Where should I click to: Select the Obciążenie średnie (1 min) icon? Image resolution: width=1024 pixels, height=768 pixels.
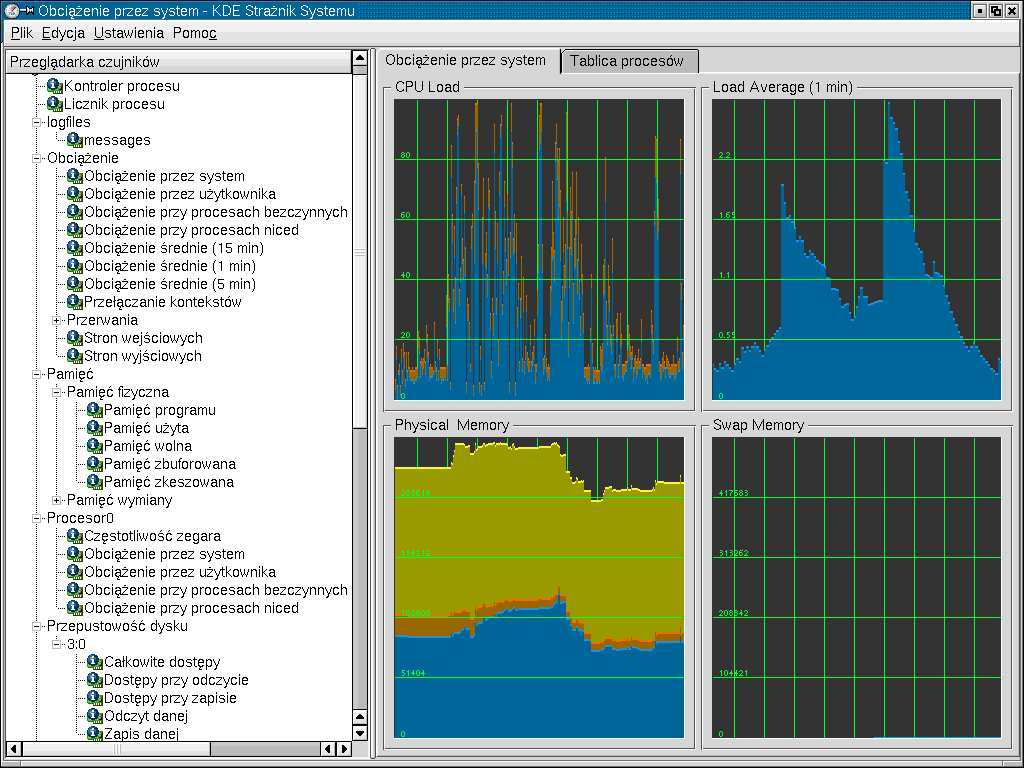74,266
